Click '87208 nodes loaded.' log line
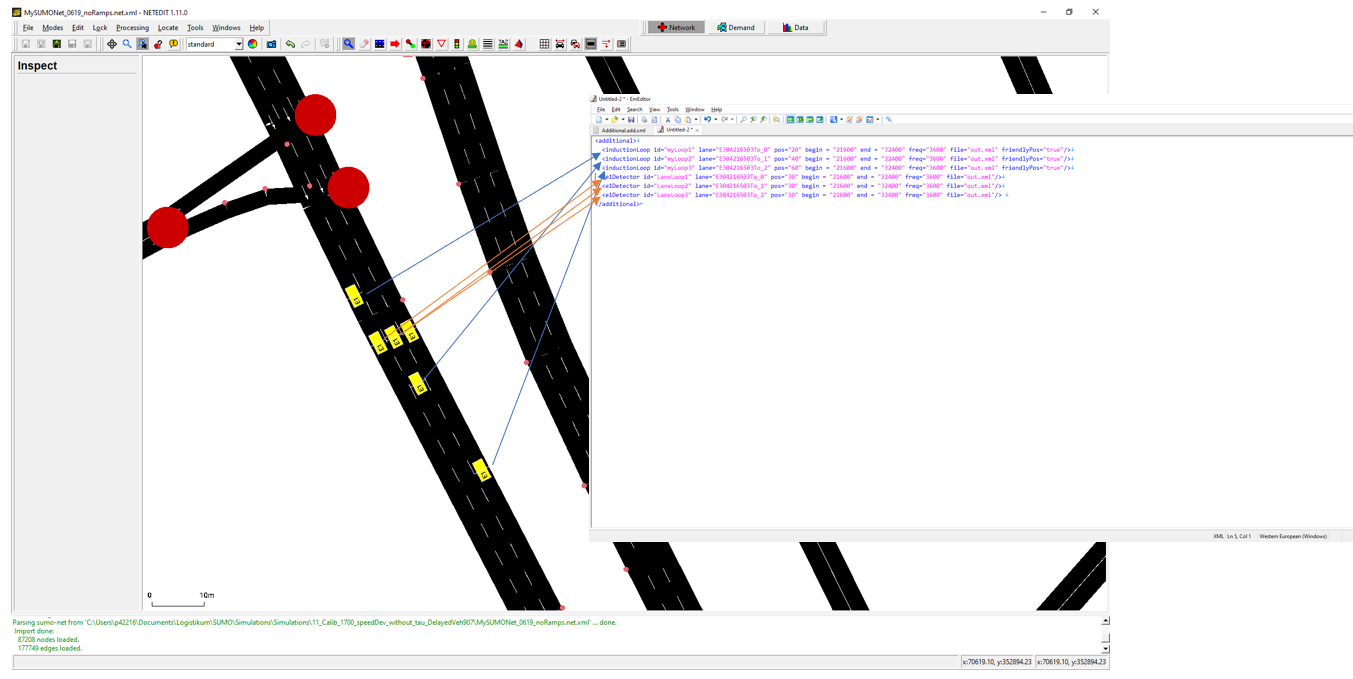 coord(48,640)
